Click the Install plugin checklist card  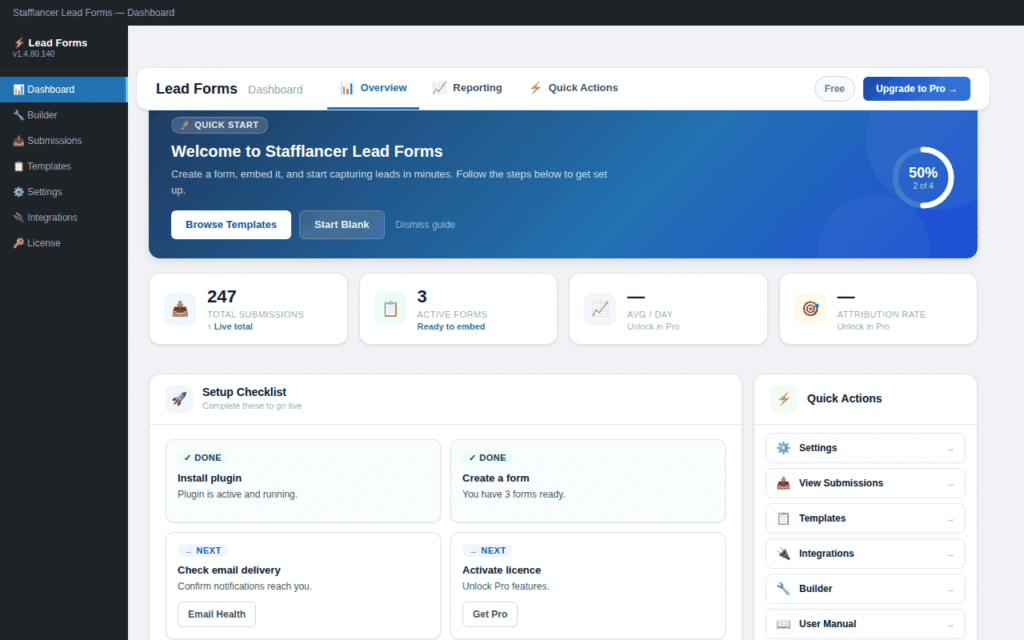tap(303, 481)
